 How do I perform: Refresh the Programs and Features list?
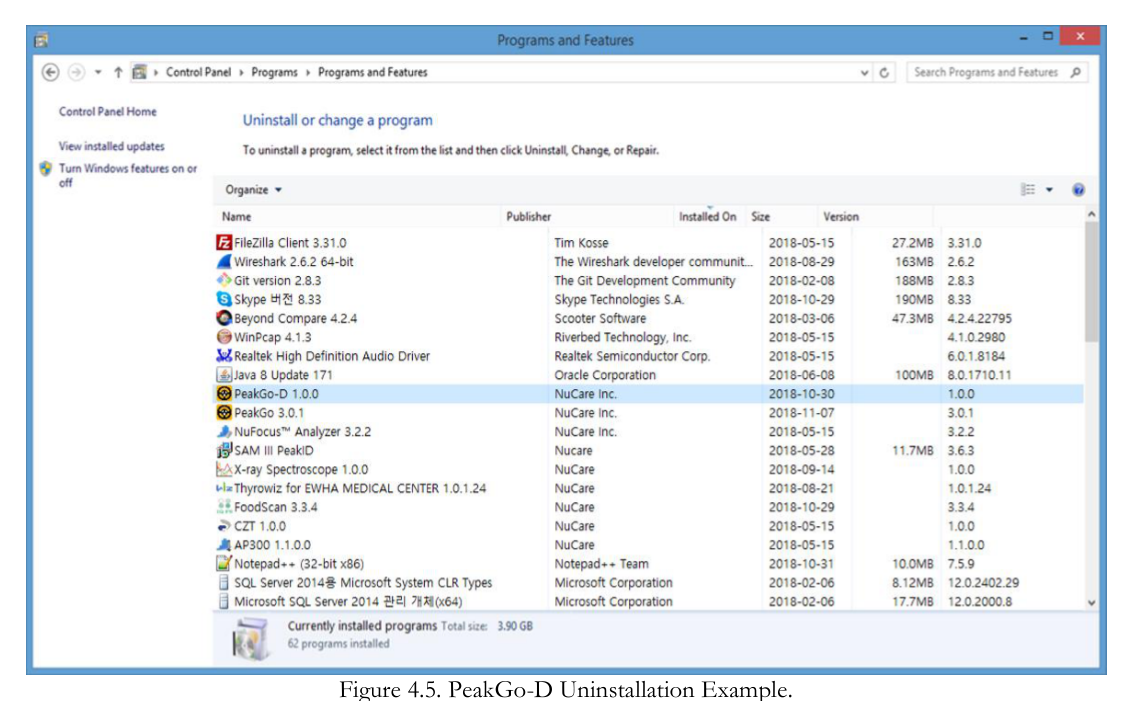tap(884, 72)
